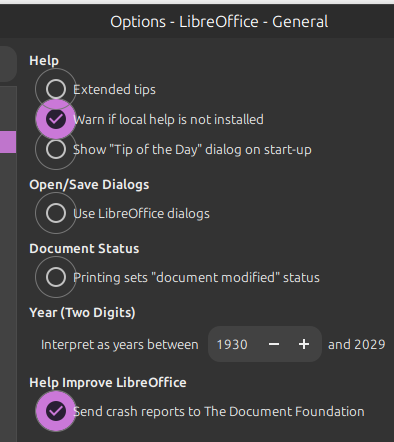394x442 pixels.
Task: Toggle Use LibreOffice dialogs checkbox
Action: (x=56, y=213)
